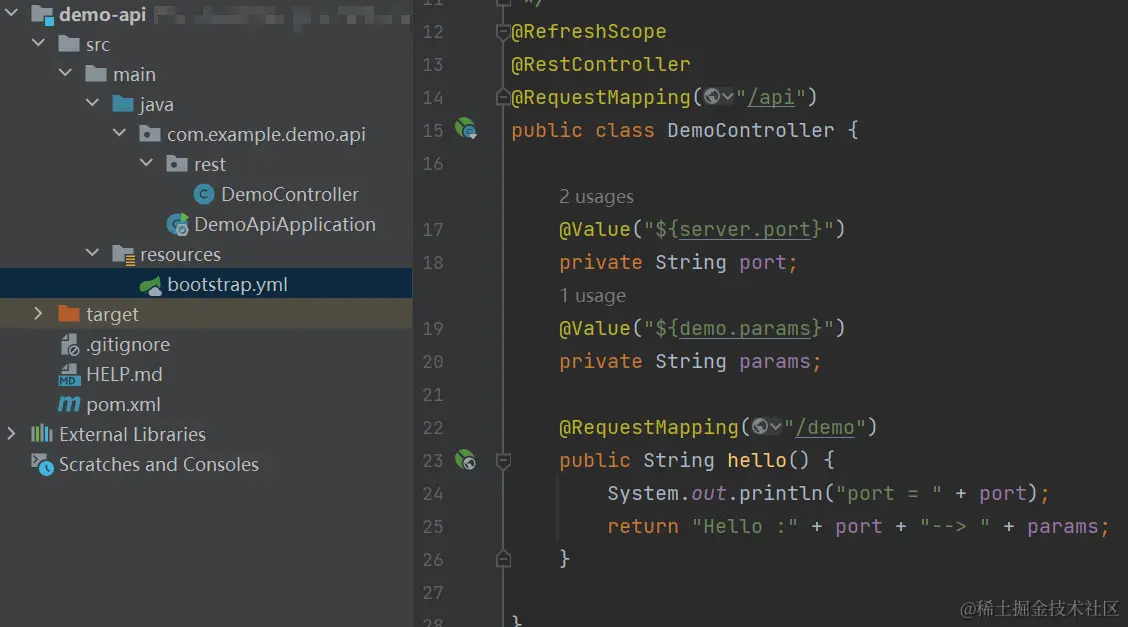Click the Maven pom.xml icon

pyautogui.click(x=69, y=404)
